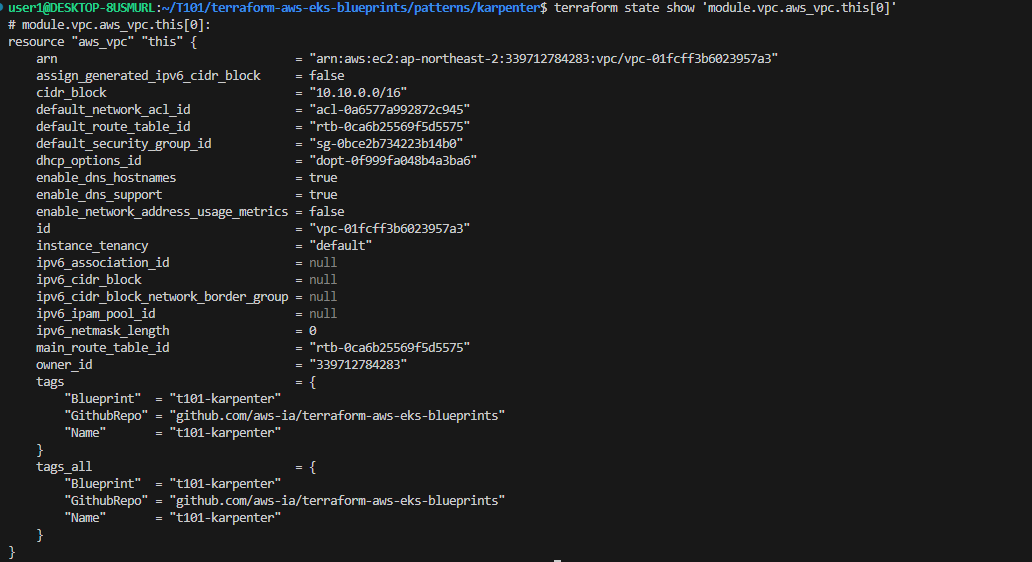
Task: Click the value "acl-0a6577a992872c945"
Action: 390,110
